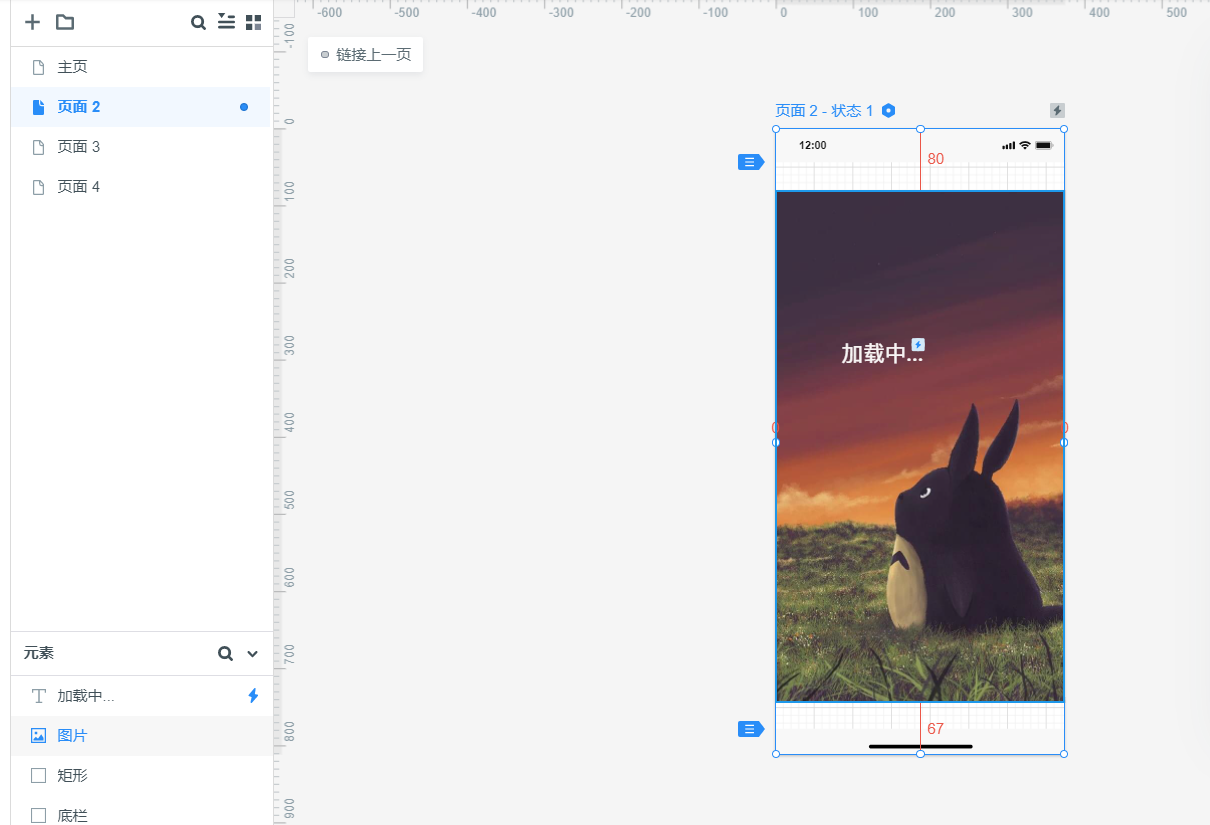Collapse all page groups with the list icon
Screen dimensions: 1210x825
coord(227,21)
